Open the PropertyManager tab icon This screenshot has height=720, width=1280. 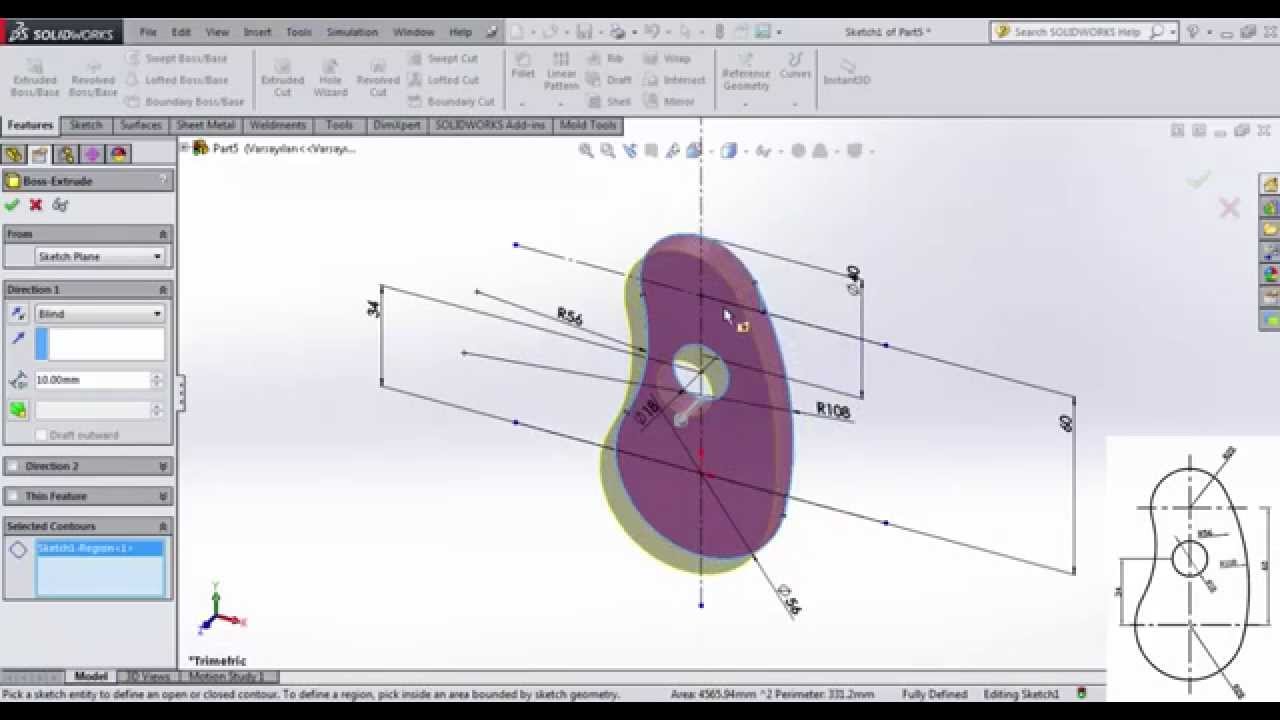[x=39, y=154]
